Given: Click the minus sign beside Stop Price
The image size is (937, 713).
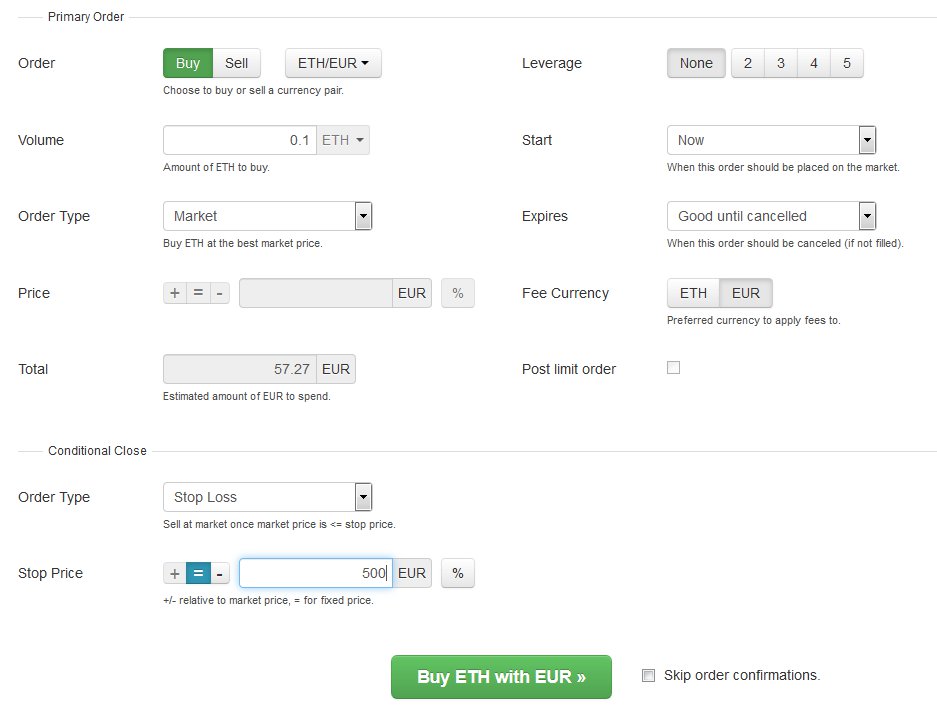Looking at the screenshot, I should [220, 573].
